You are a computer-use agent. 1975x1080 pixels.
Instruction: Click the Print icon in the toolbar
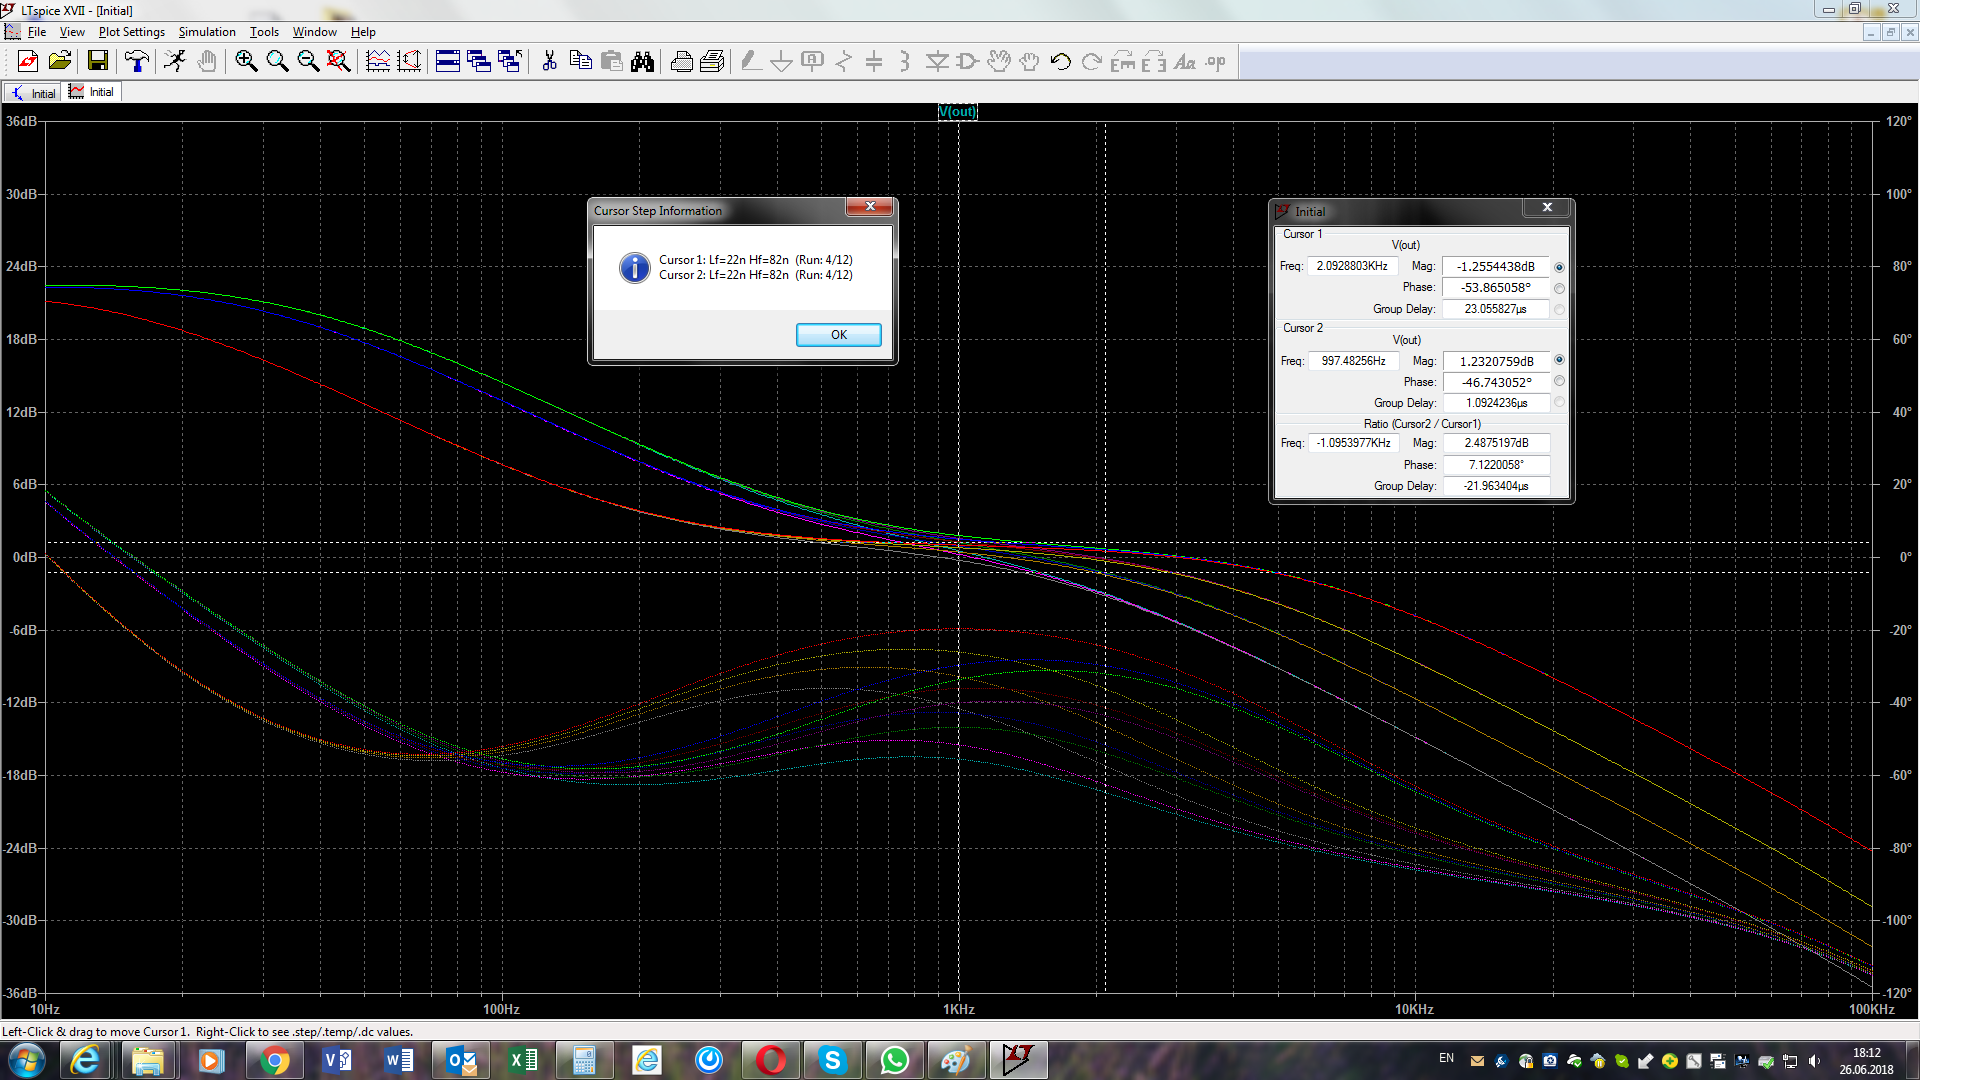681,62
